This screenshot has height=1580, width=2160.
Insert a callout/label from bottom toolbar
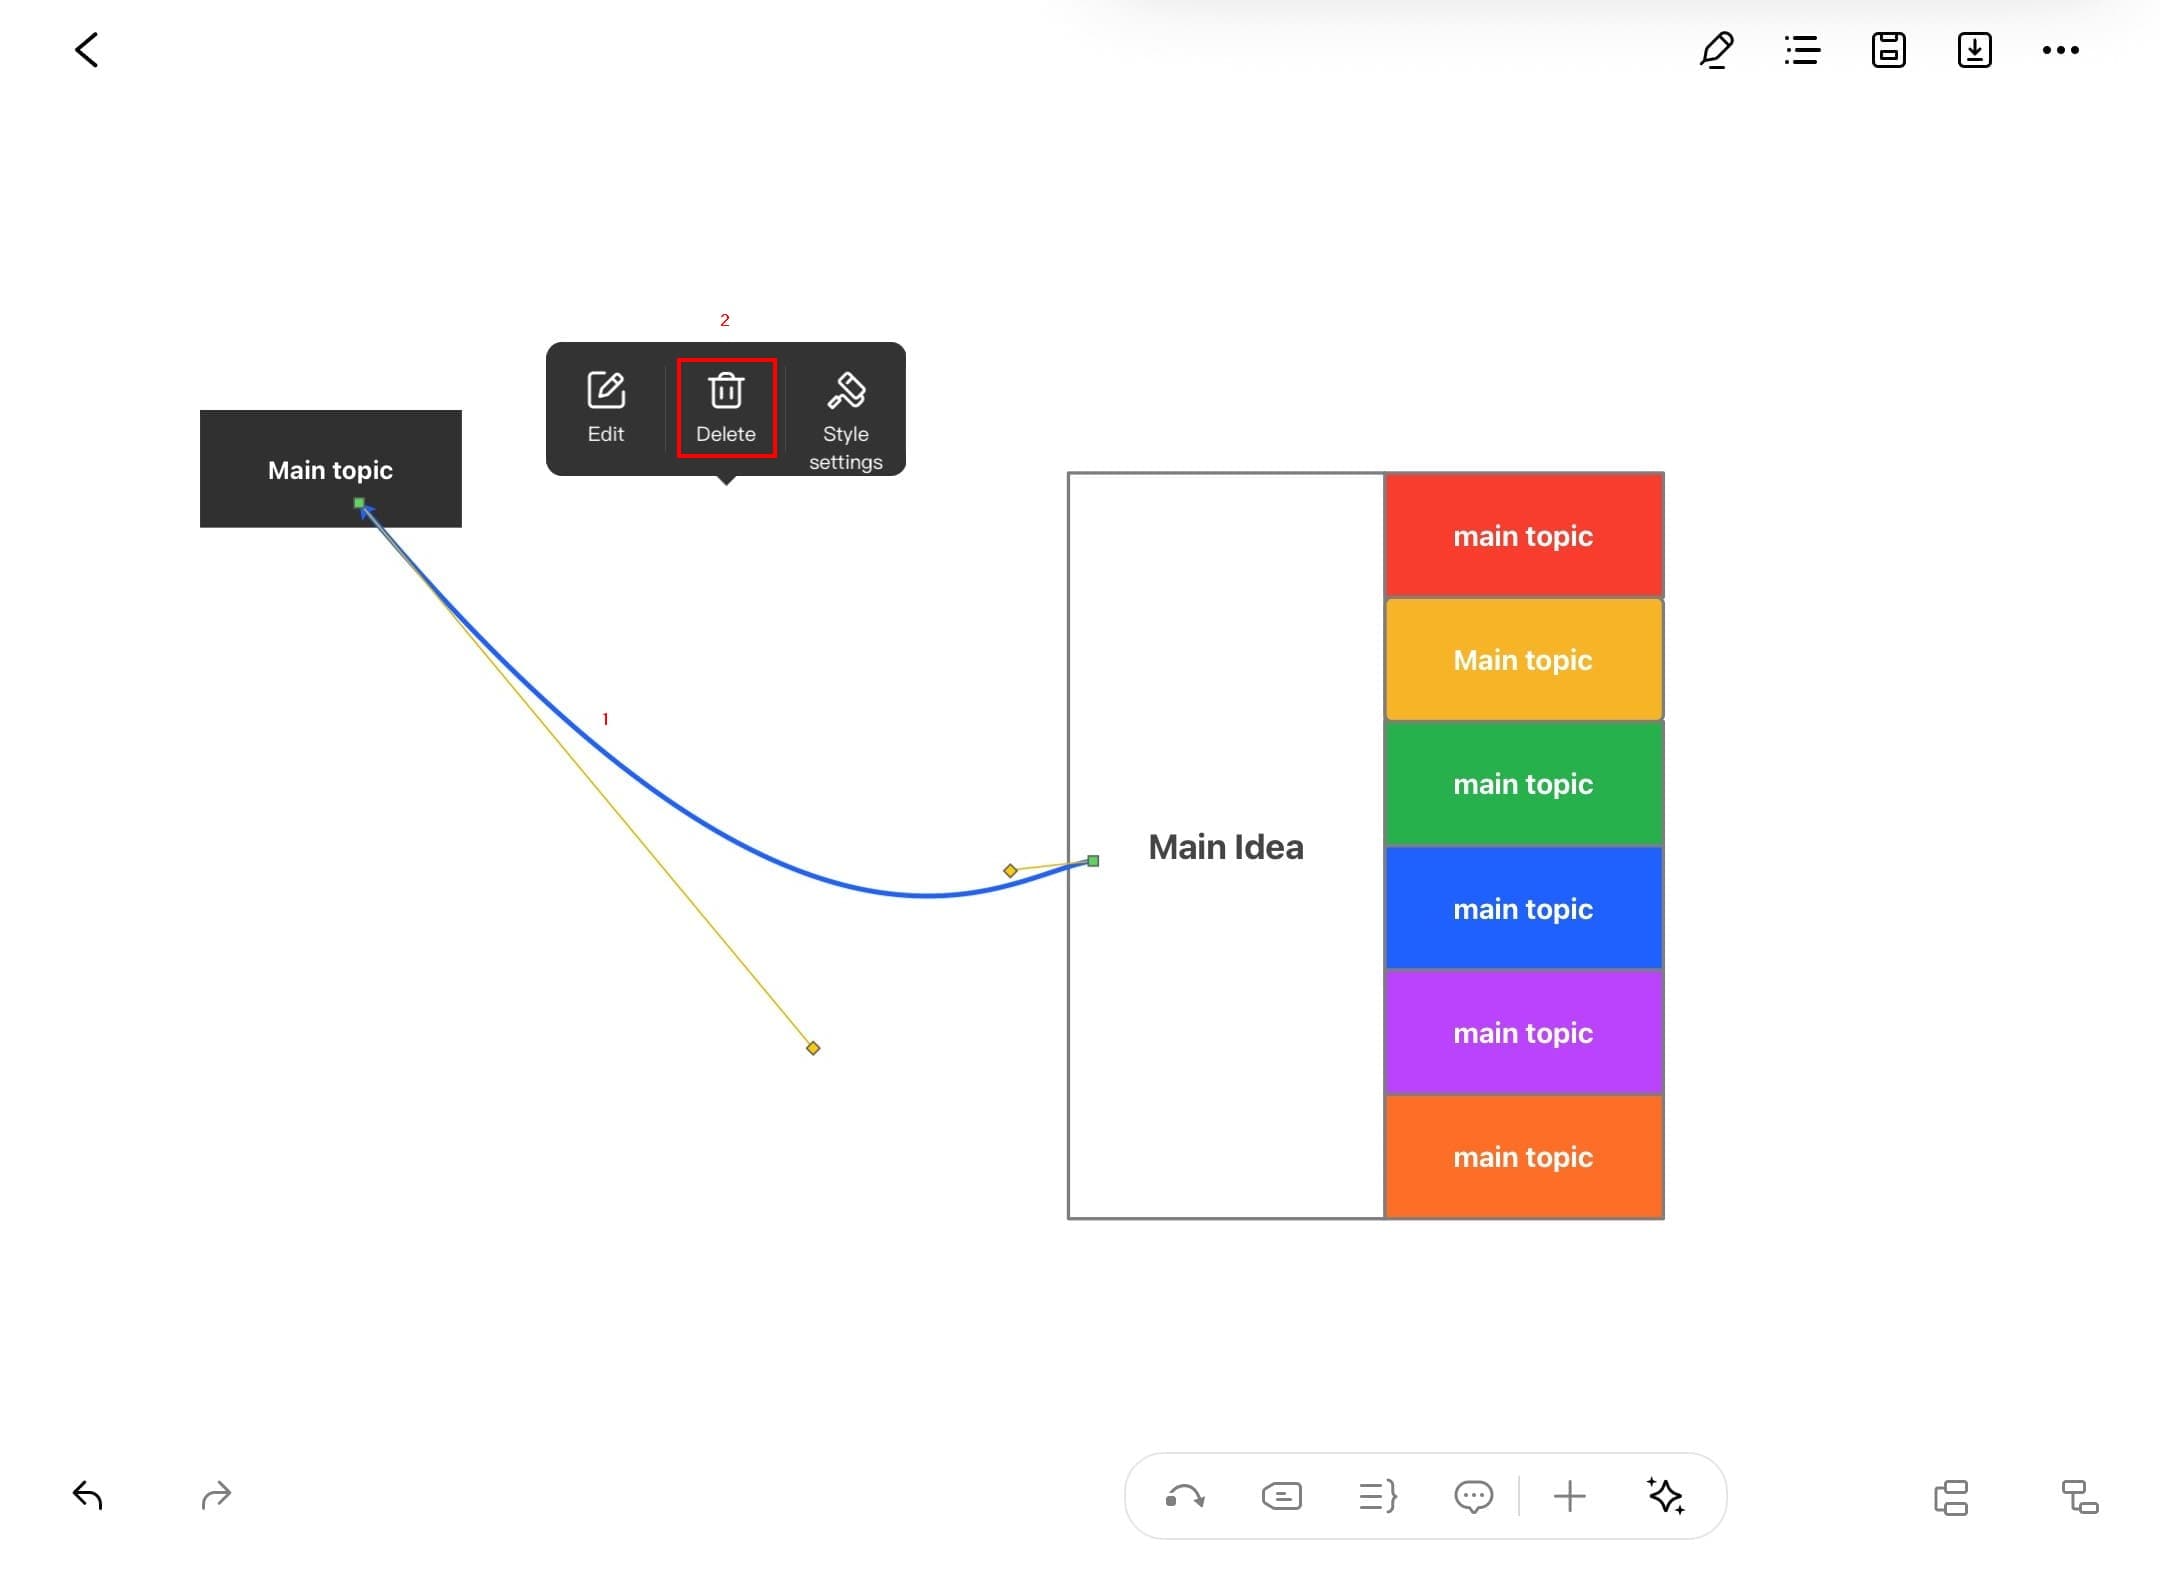1281,1497
